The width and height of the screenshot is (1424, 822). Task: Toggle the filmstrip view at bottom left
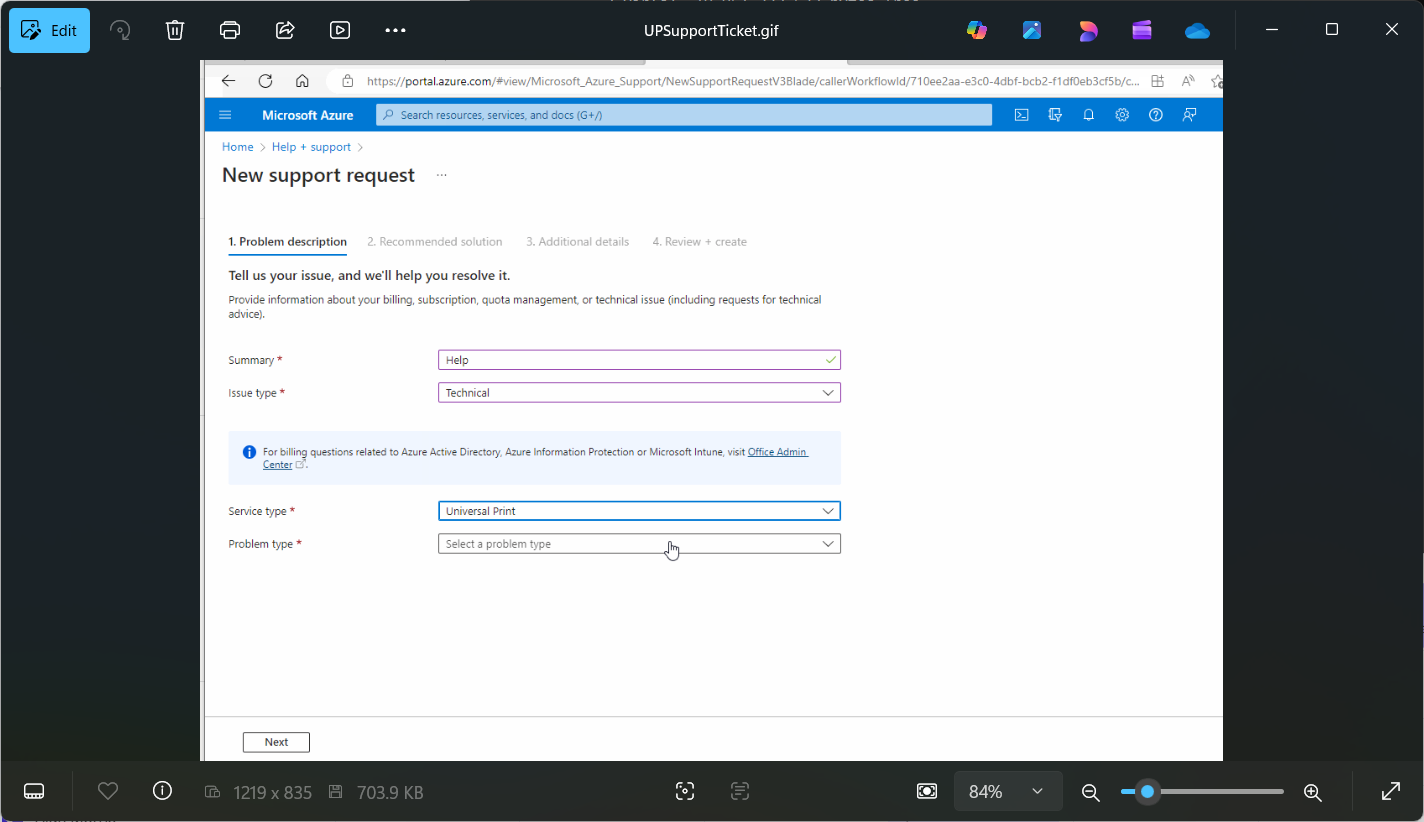click(x=34, y=792)
